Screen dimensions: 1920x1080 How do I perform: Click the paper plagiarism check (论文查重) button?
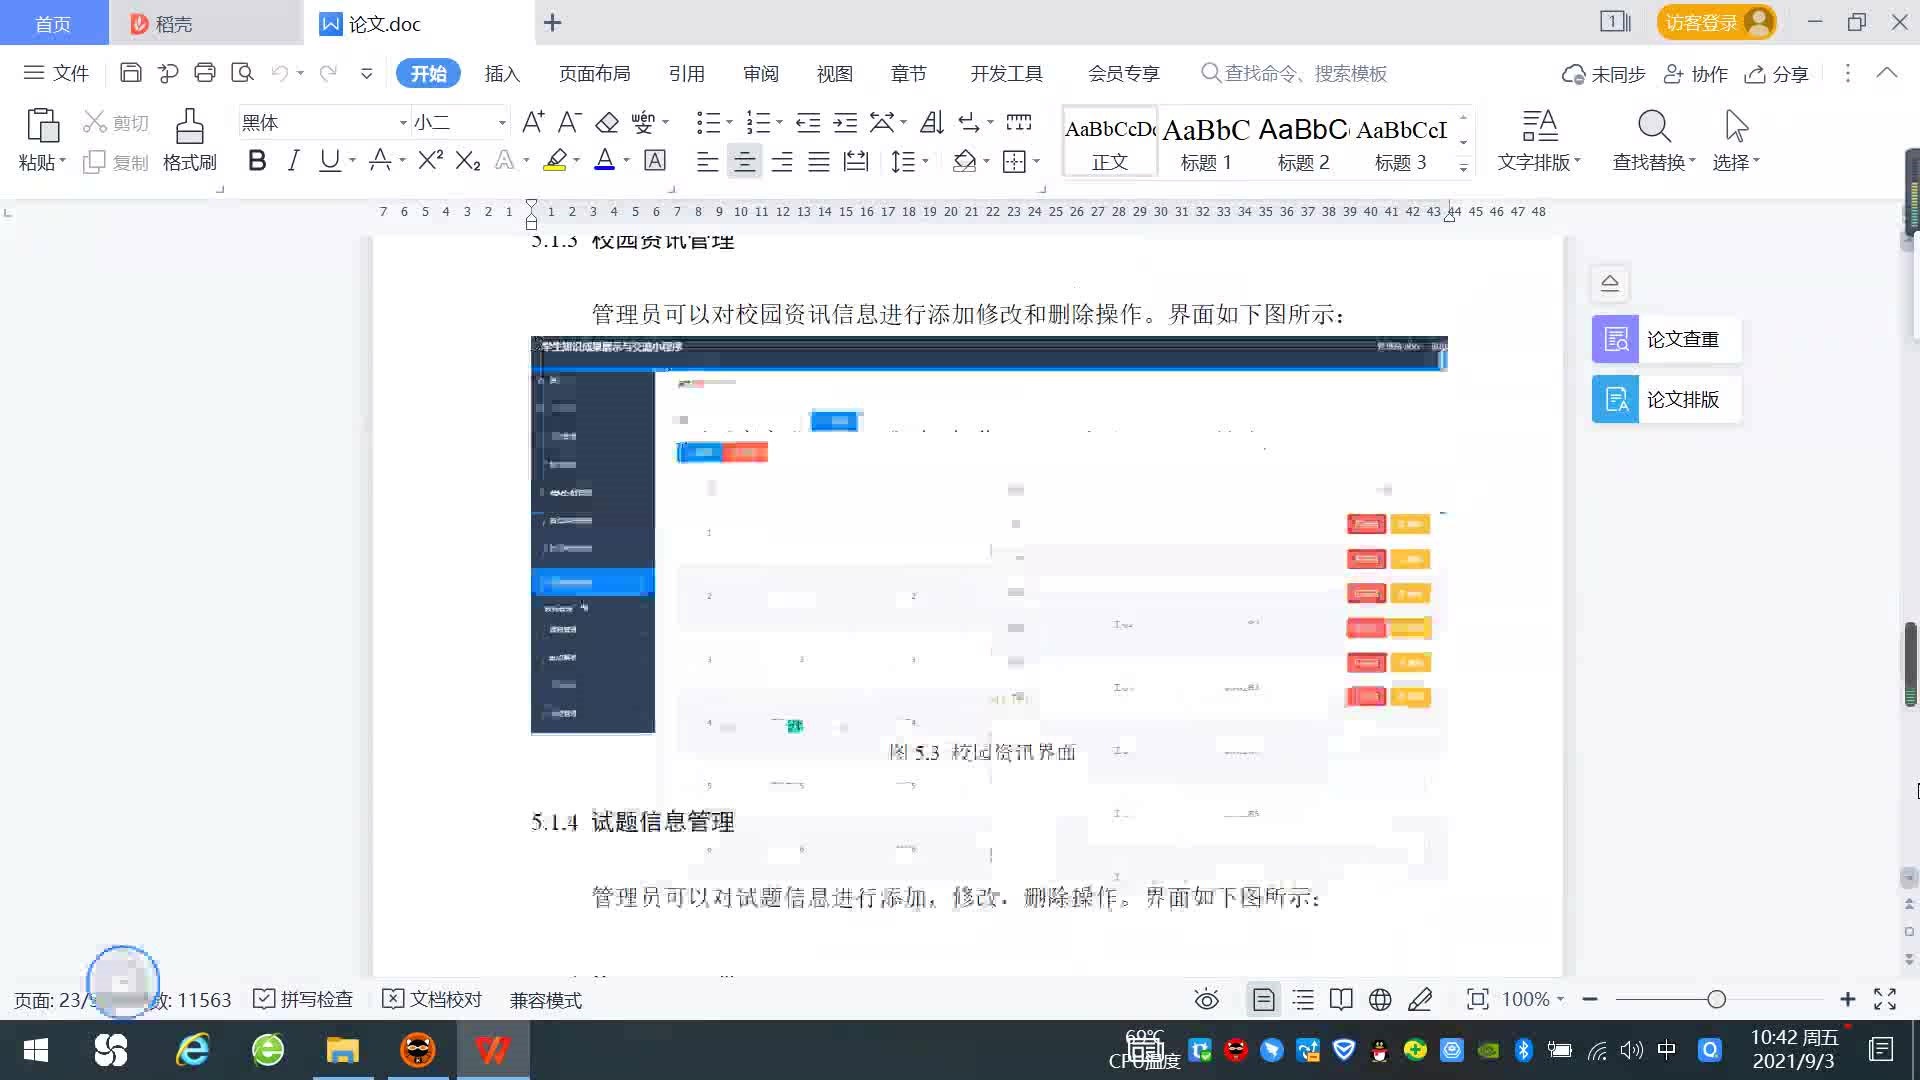tap(1665, 339)
